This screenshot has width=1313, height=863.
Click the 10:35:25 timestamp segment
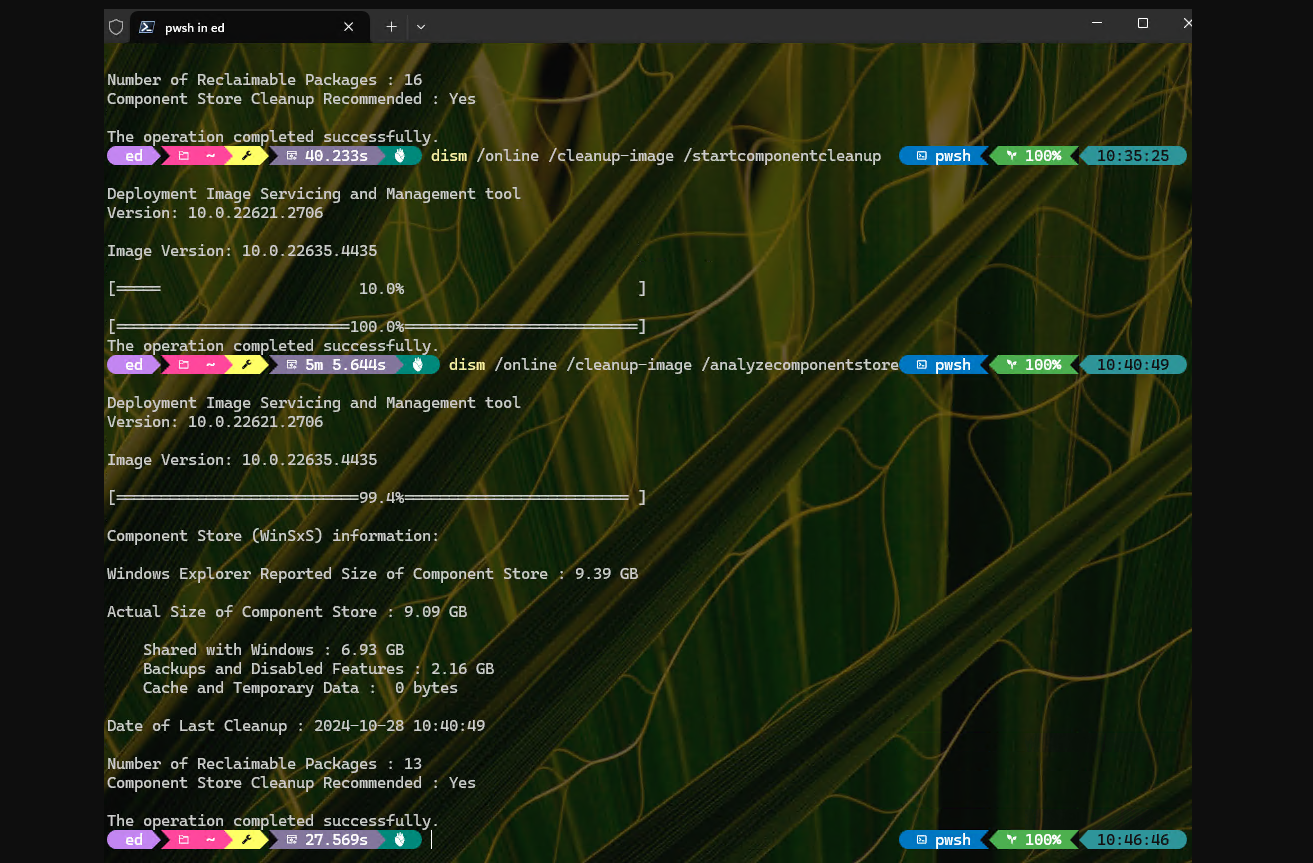pos(1134,155)
